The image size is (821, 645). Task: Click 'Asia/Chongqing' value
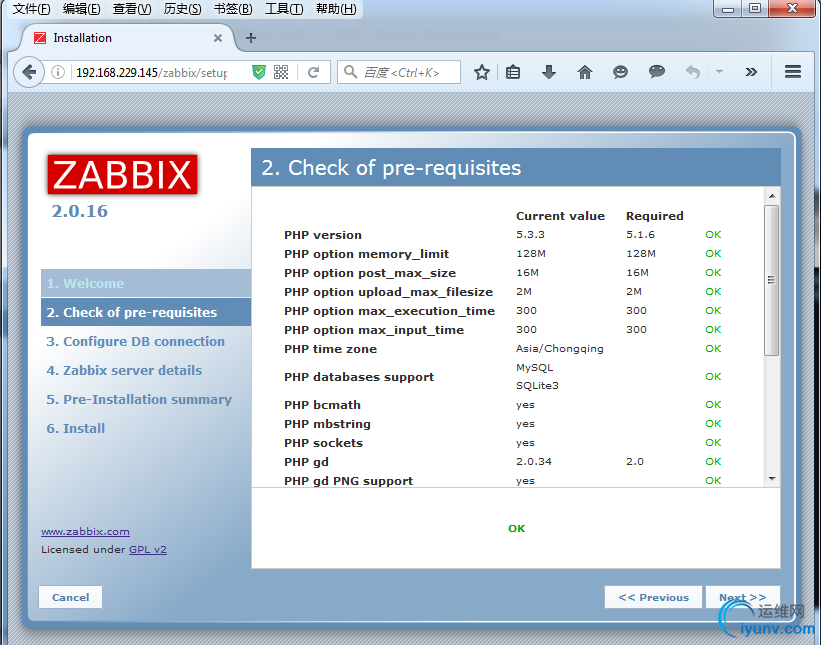point(560,349)
